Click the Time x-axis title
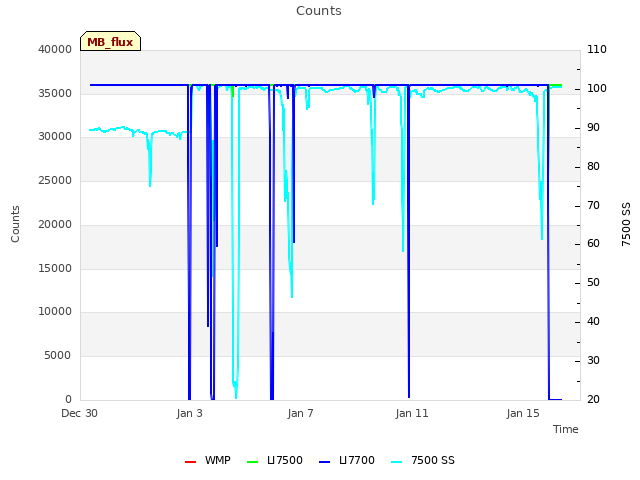This screenshot has width=640, height=480. pos(566,429)
